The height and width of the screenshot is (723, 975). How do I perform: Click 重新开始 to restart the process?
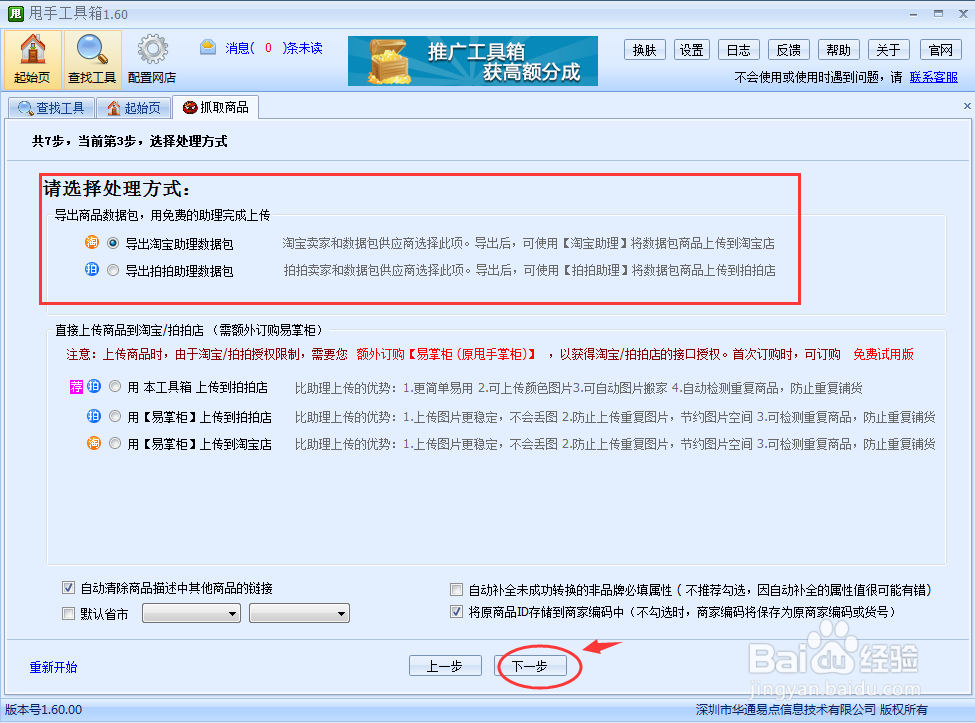pos(52,665)
